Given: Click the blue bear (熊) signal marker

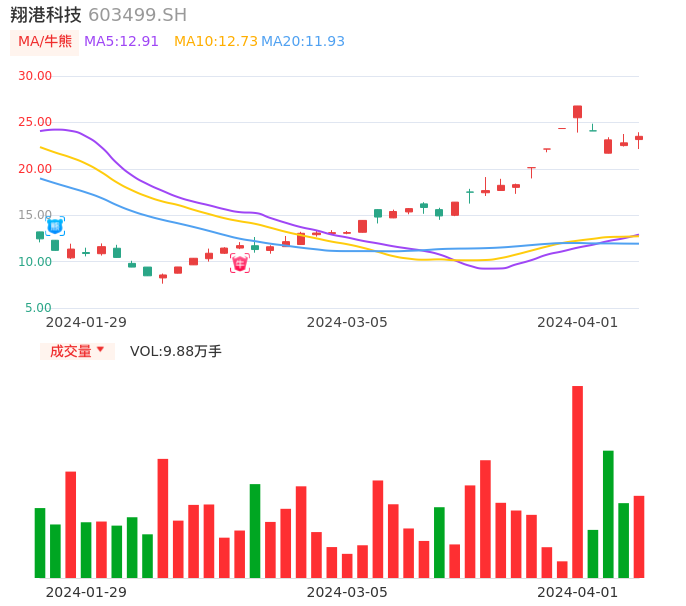Looking at the screenshot, I should click(x=55, y=226).
